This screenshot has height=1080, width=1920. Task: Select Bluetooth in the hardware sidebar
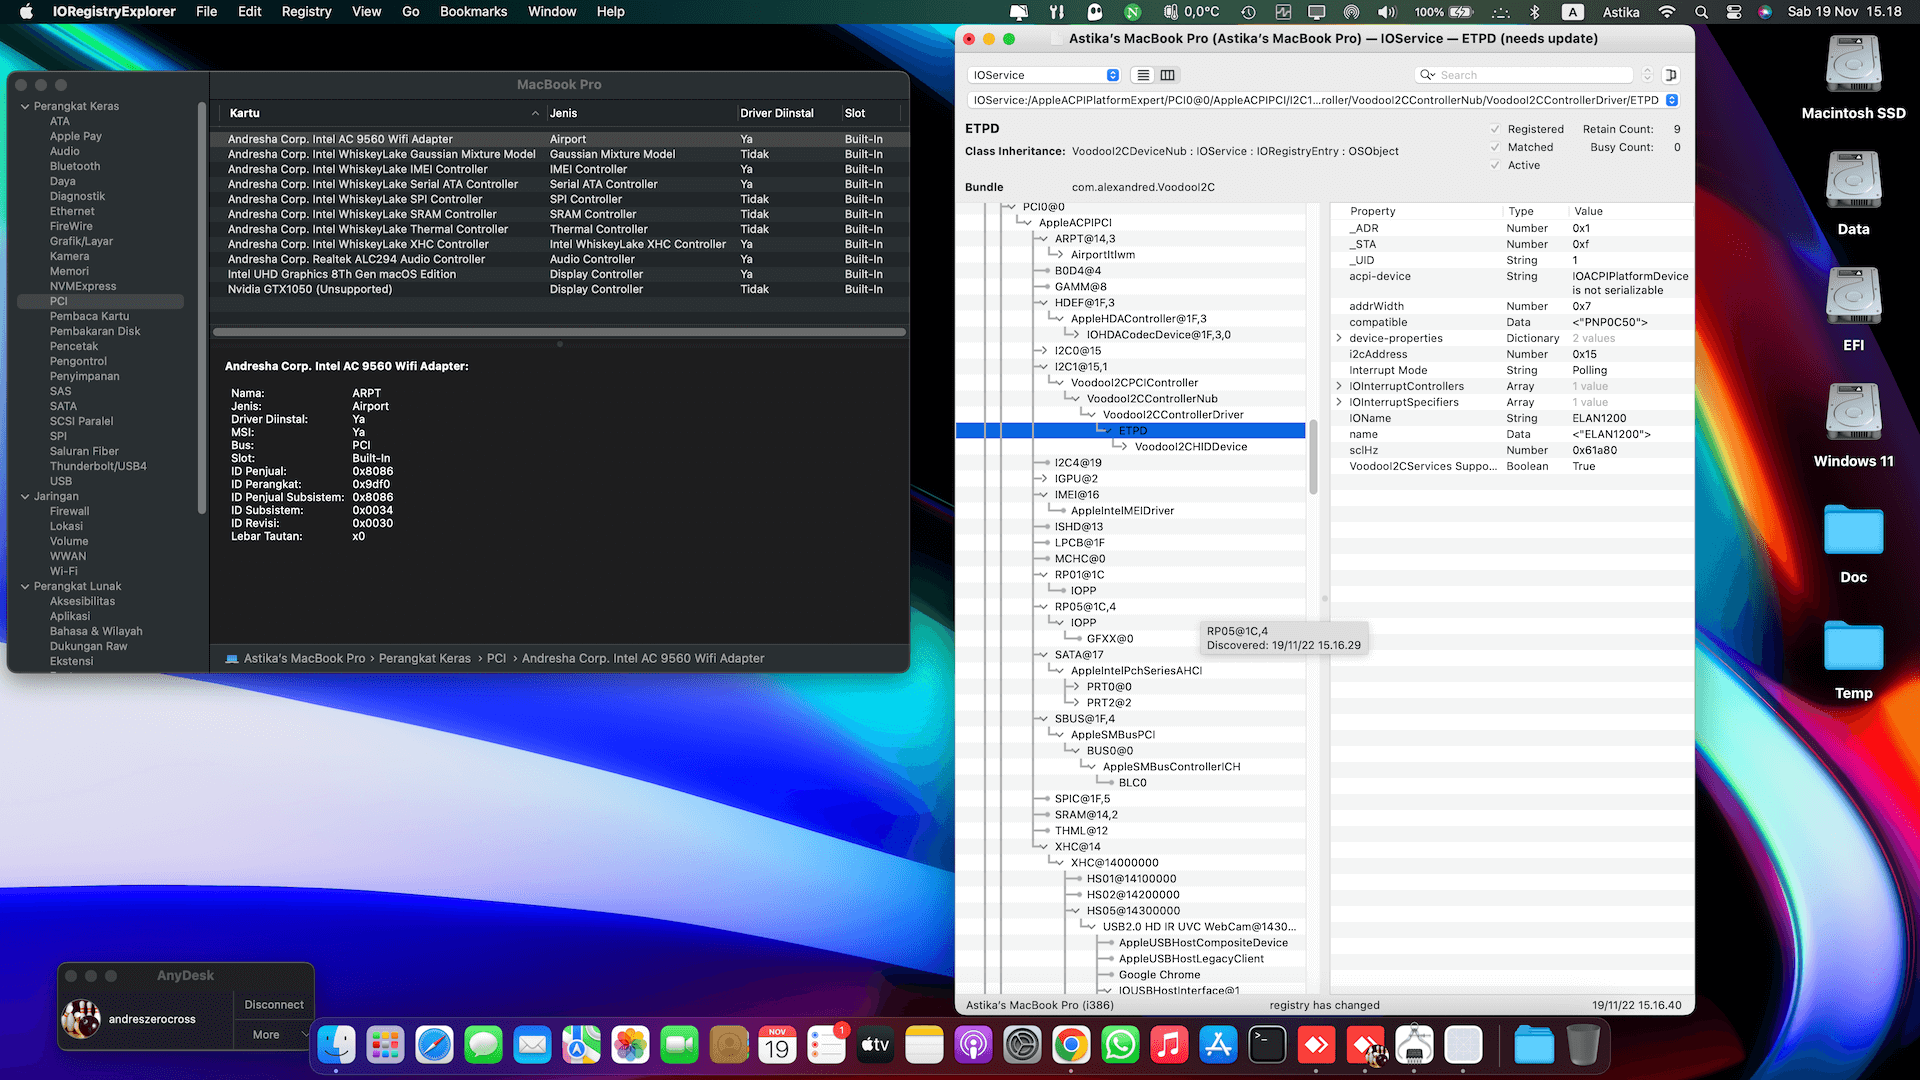point(75,166)
